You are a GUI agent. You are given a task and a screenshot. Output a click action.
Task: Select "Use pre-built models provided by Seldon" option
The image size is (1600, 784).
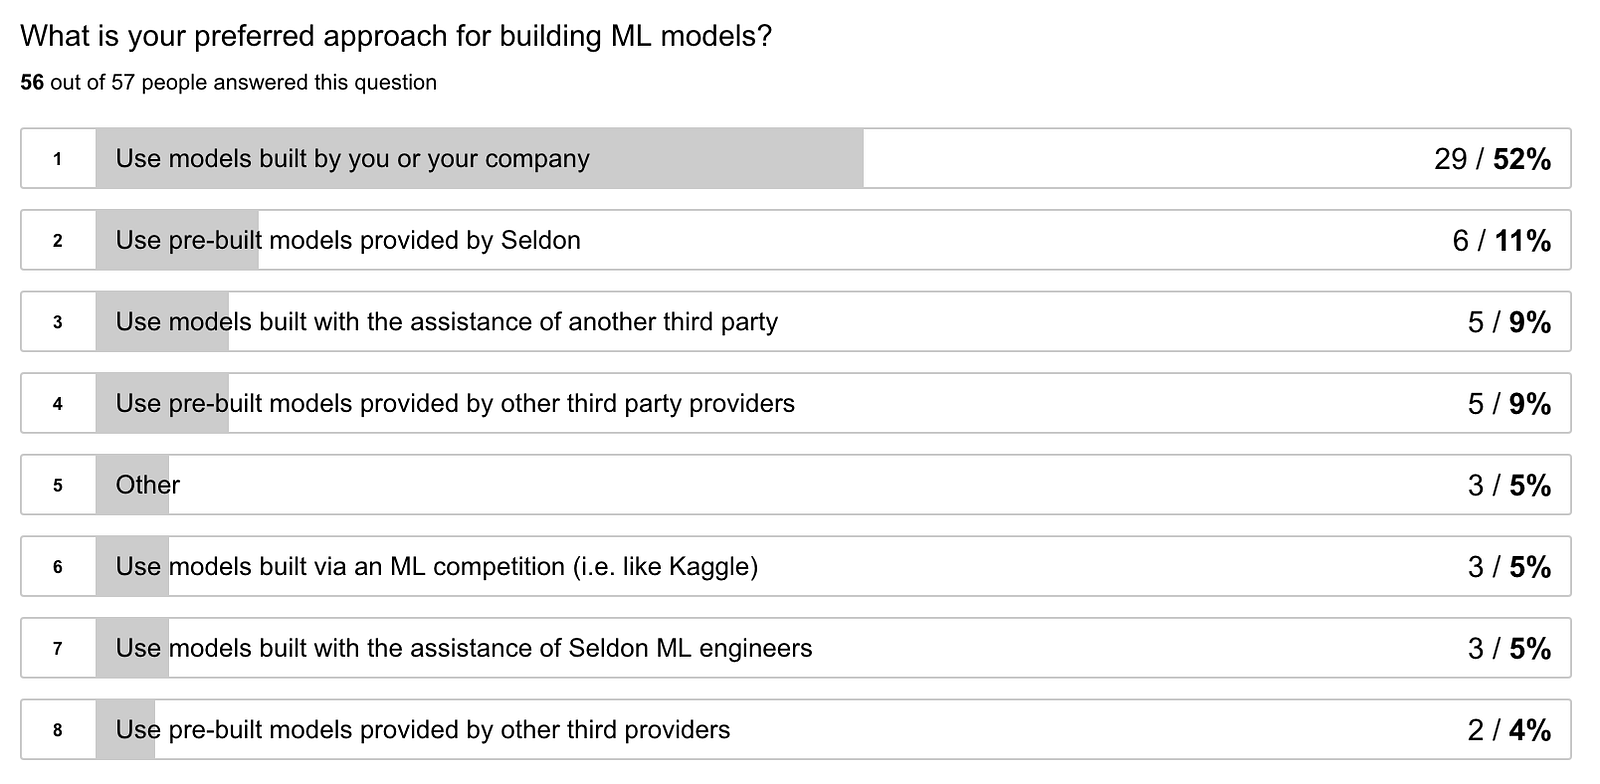[x=348, y=241]
